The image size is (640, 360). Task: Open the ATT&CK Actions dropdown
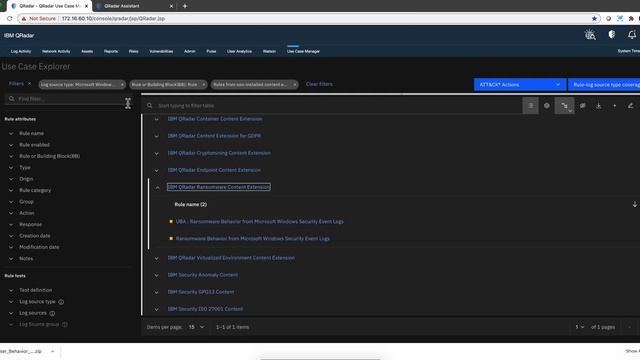520,84
